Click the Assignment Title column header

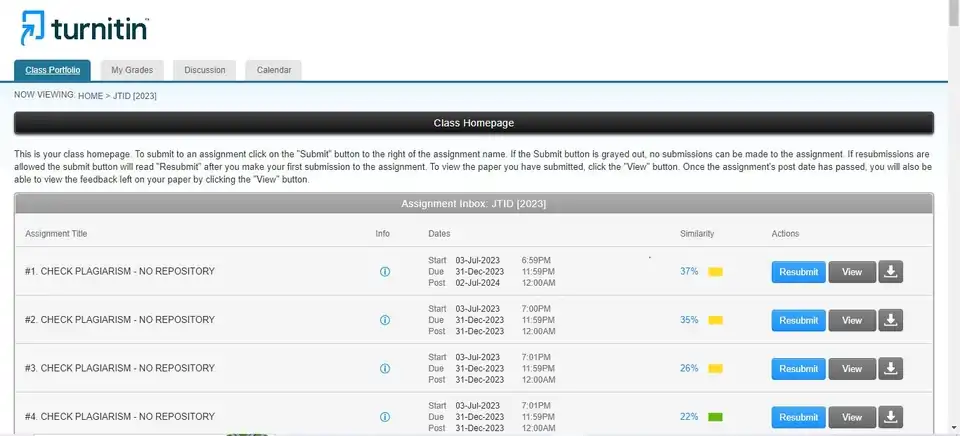point(56,234)
